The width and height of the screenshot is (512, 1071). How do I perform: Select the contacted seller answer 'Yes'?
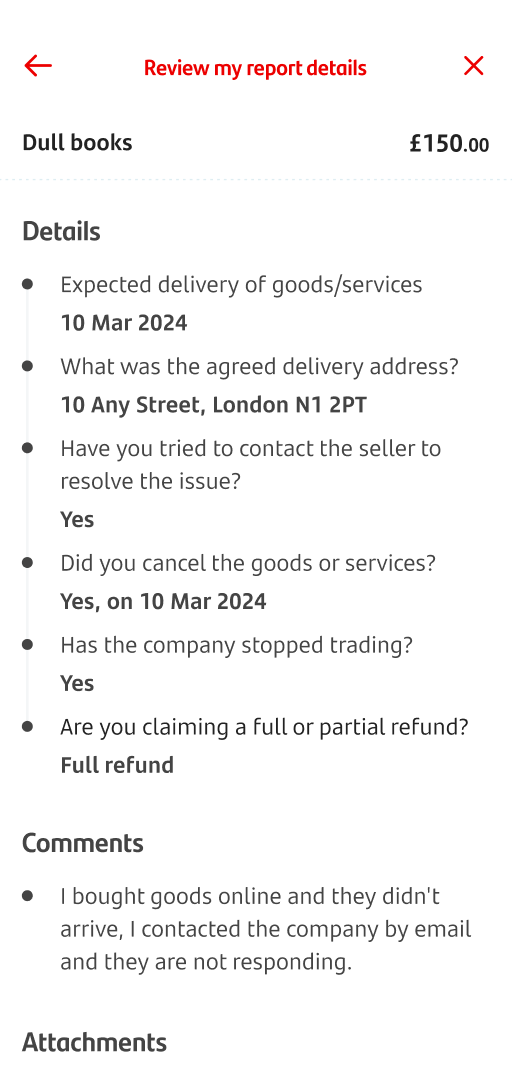77,520
